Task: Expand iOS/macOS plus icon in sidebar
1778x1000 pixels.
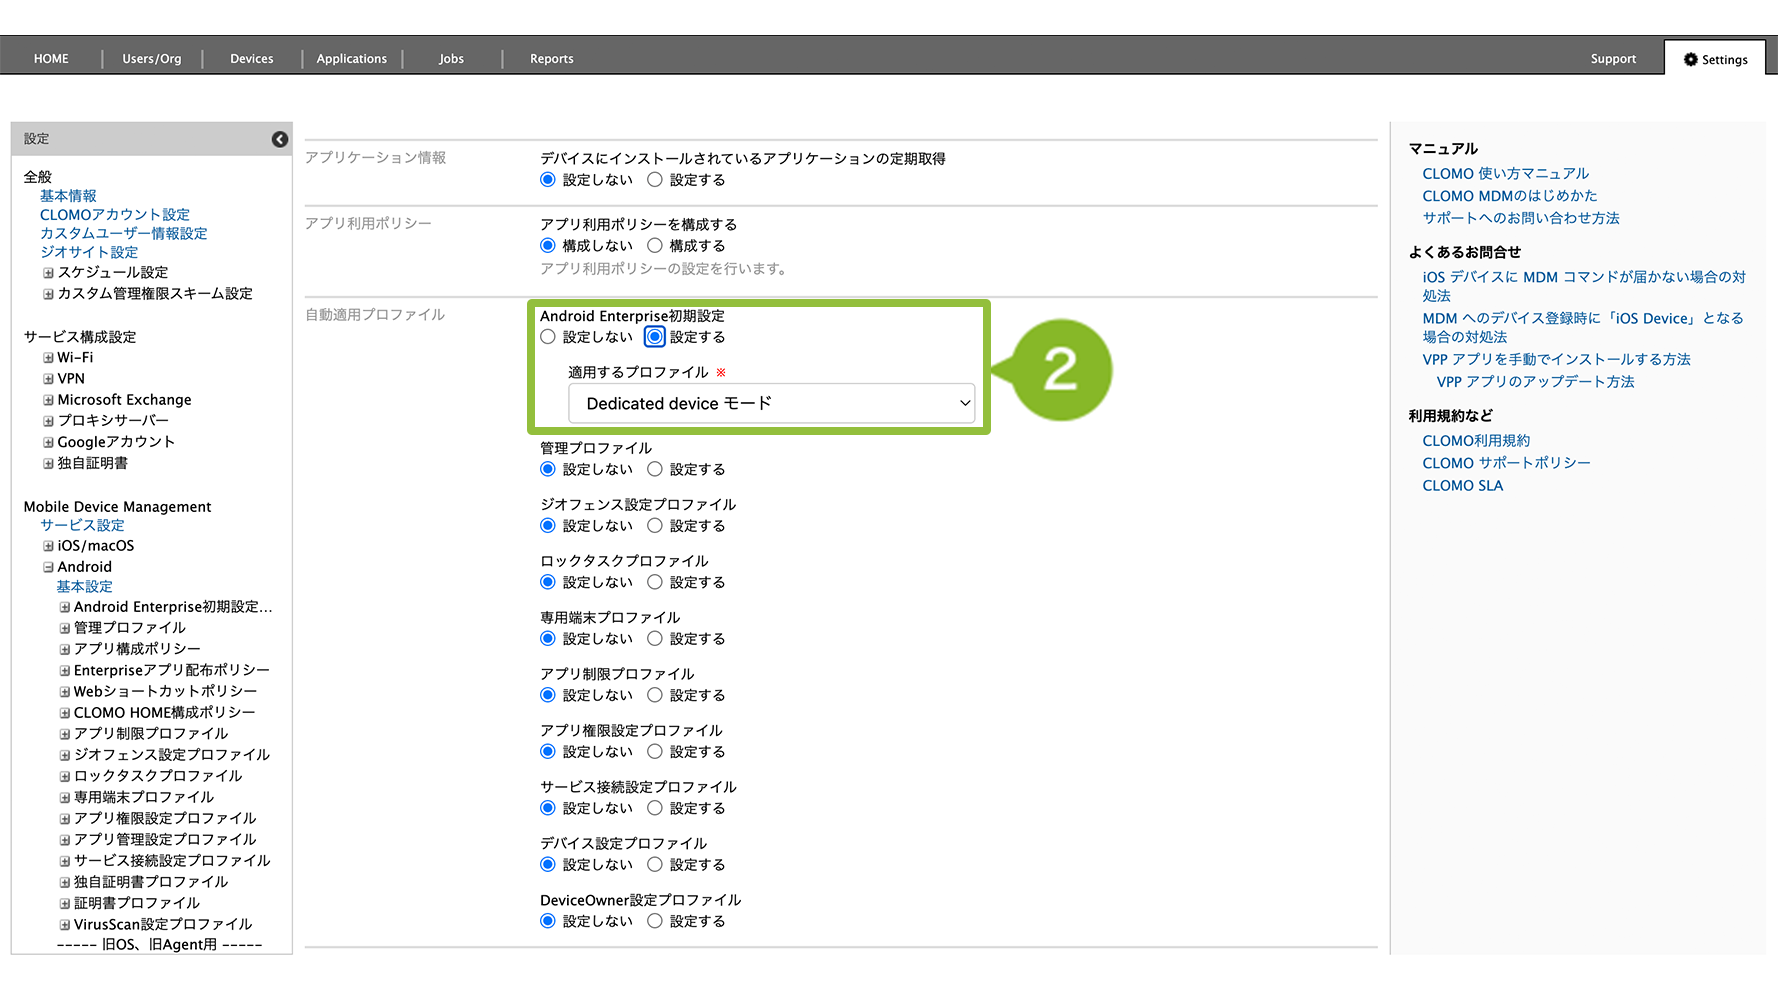Action: coord(48,546)
